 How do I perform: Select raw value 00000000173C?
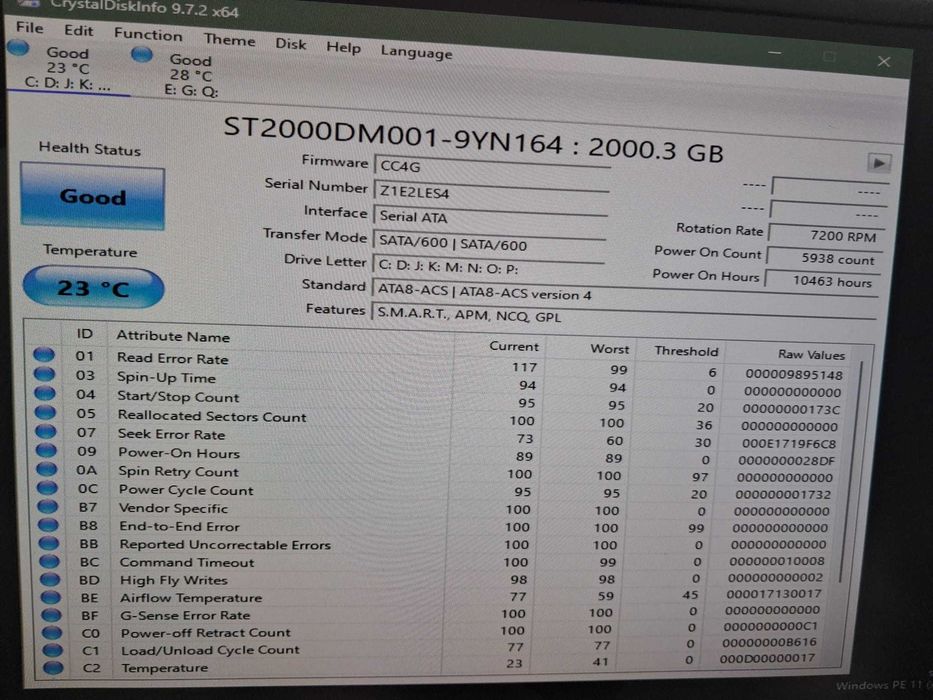tap(791, 409)
